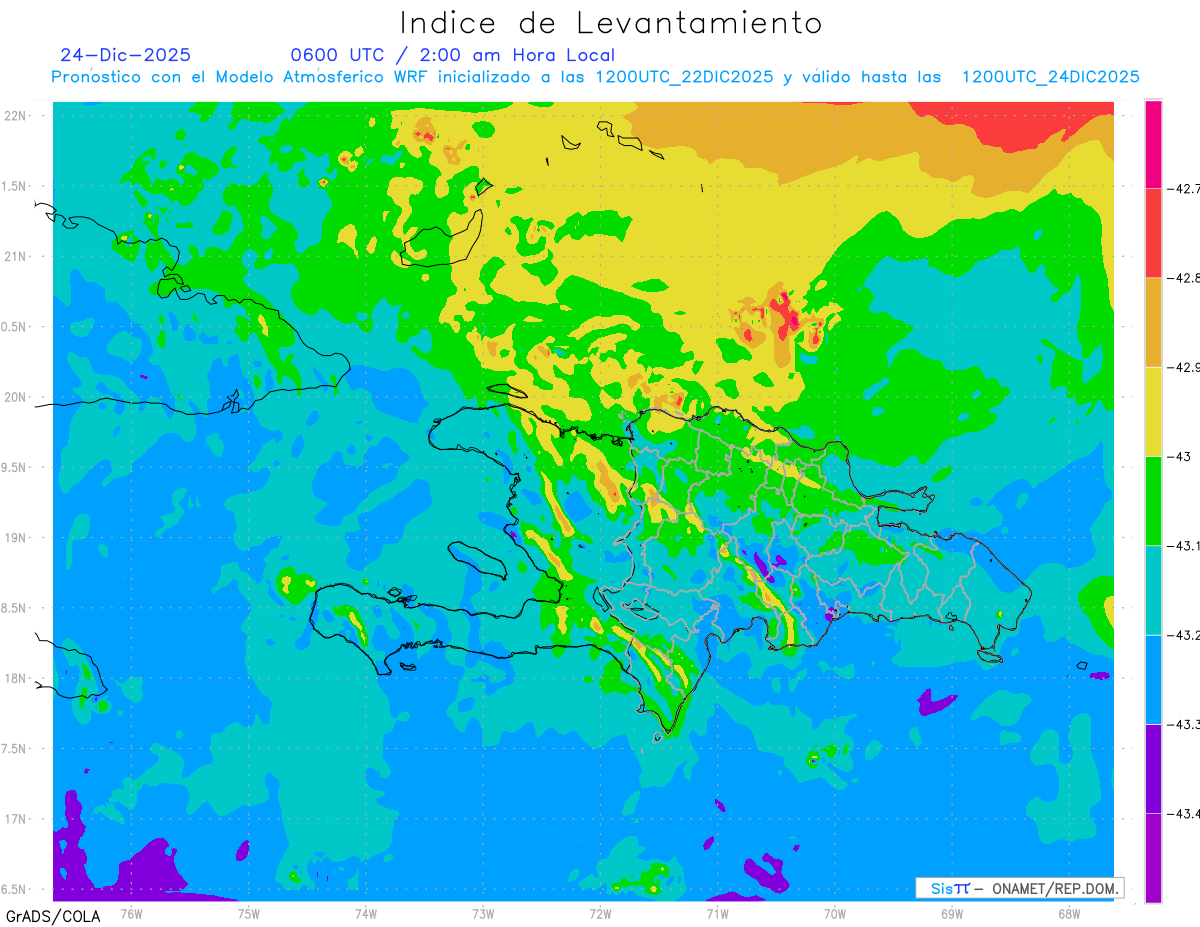Click the '70W' longitude label

point(835,913)
